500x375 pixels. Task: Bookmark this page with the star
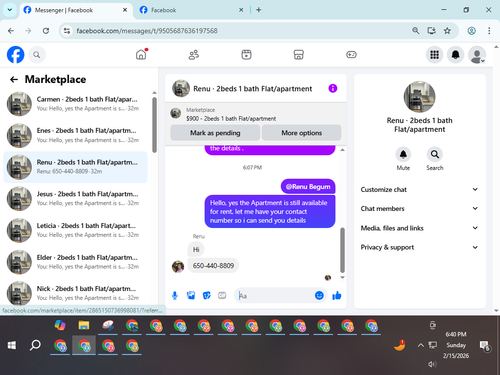tap(447, 31)
